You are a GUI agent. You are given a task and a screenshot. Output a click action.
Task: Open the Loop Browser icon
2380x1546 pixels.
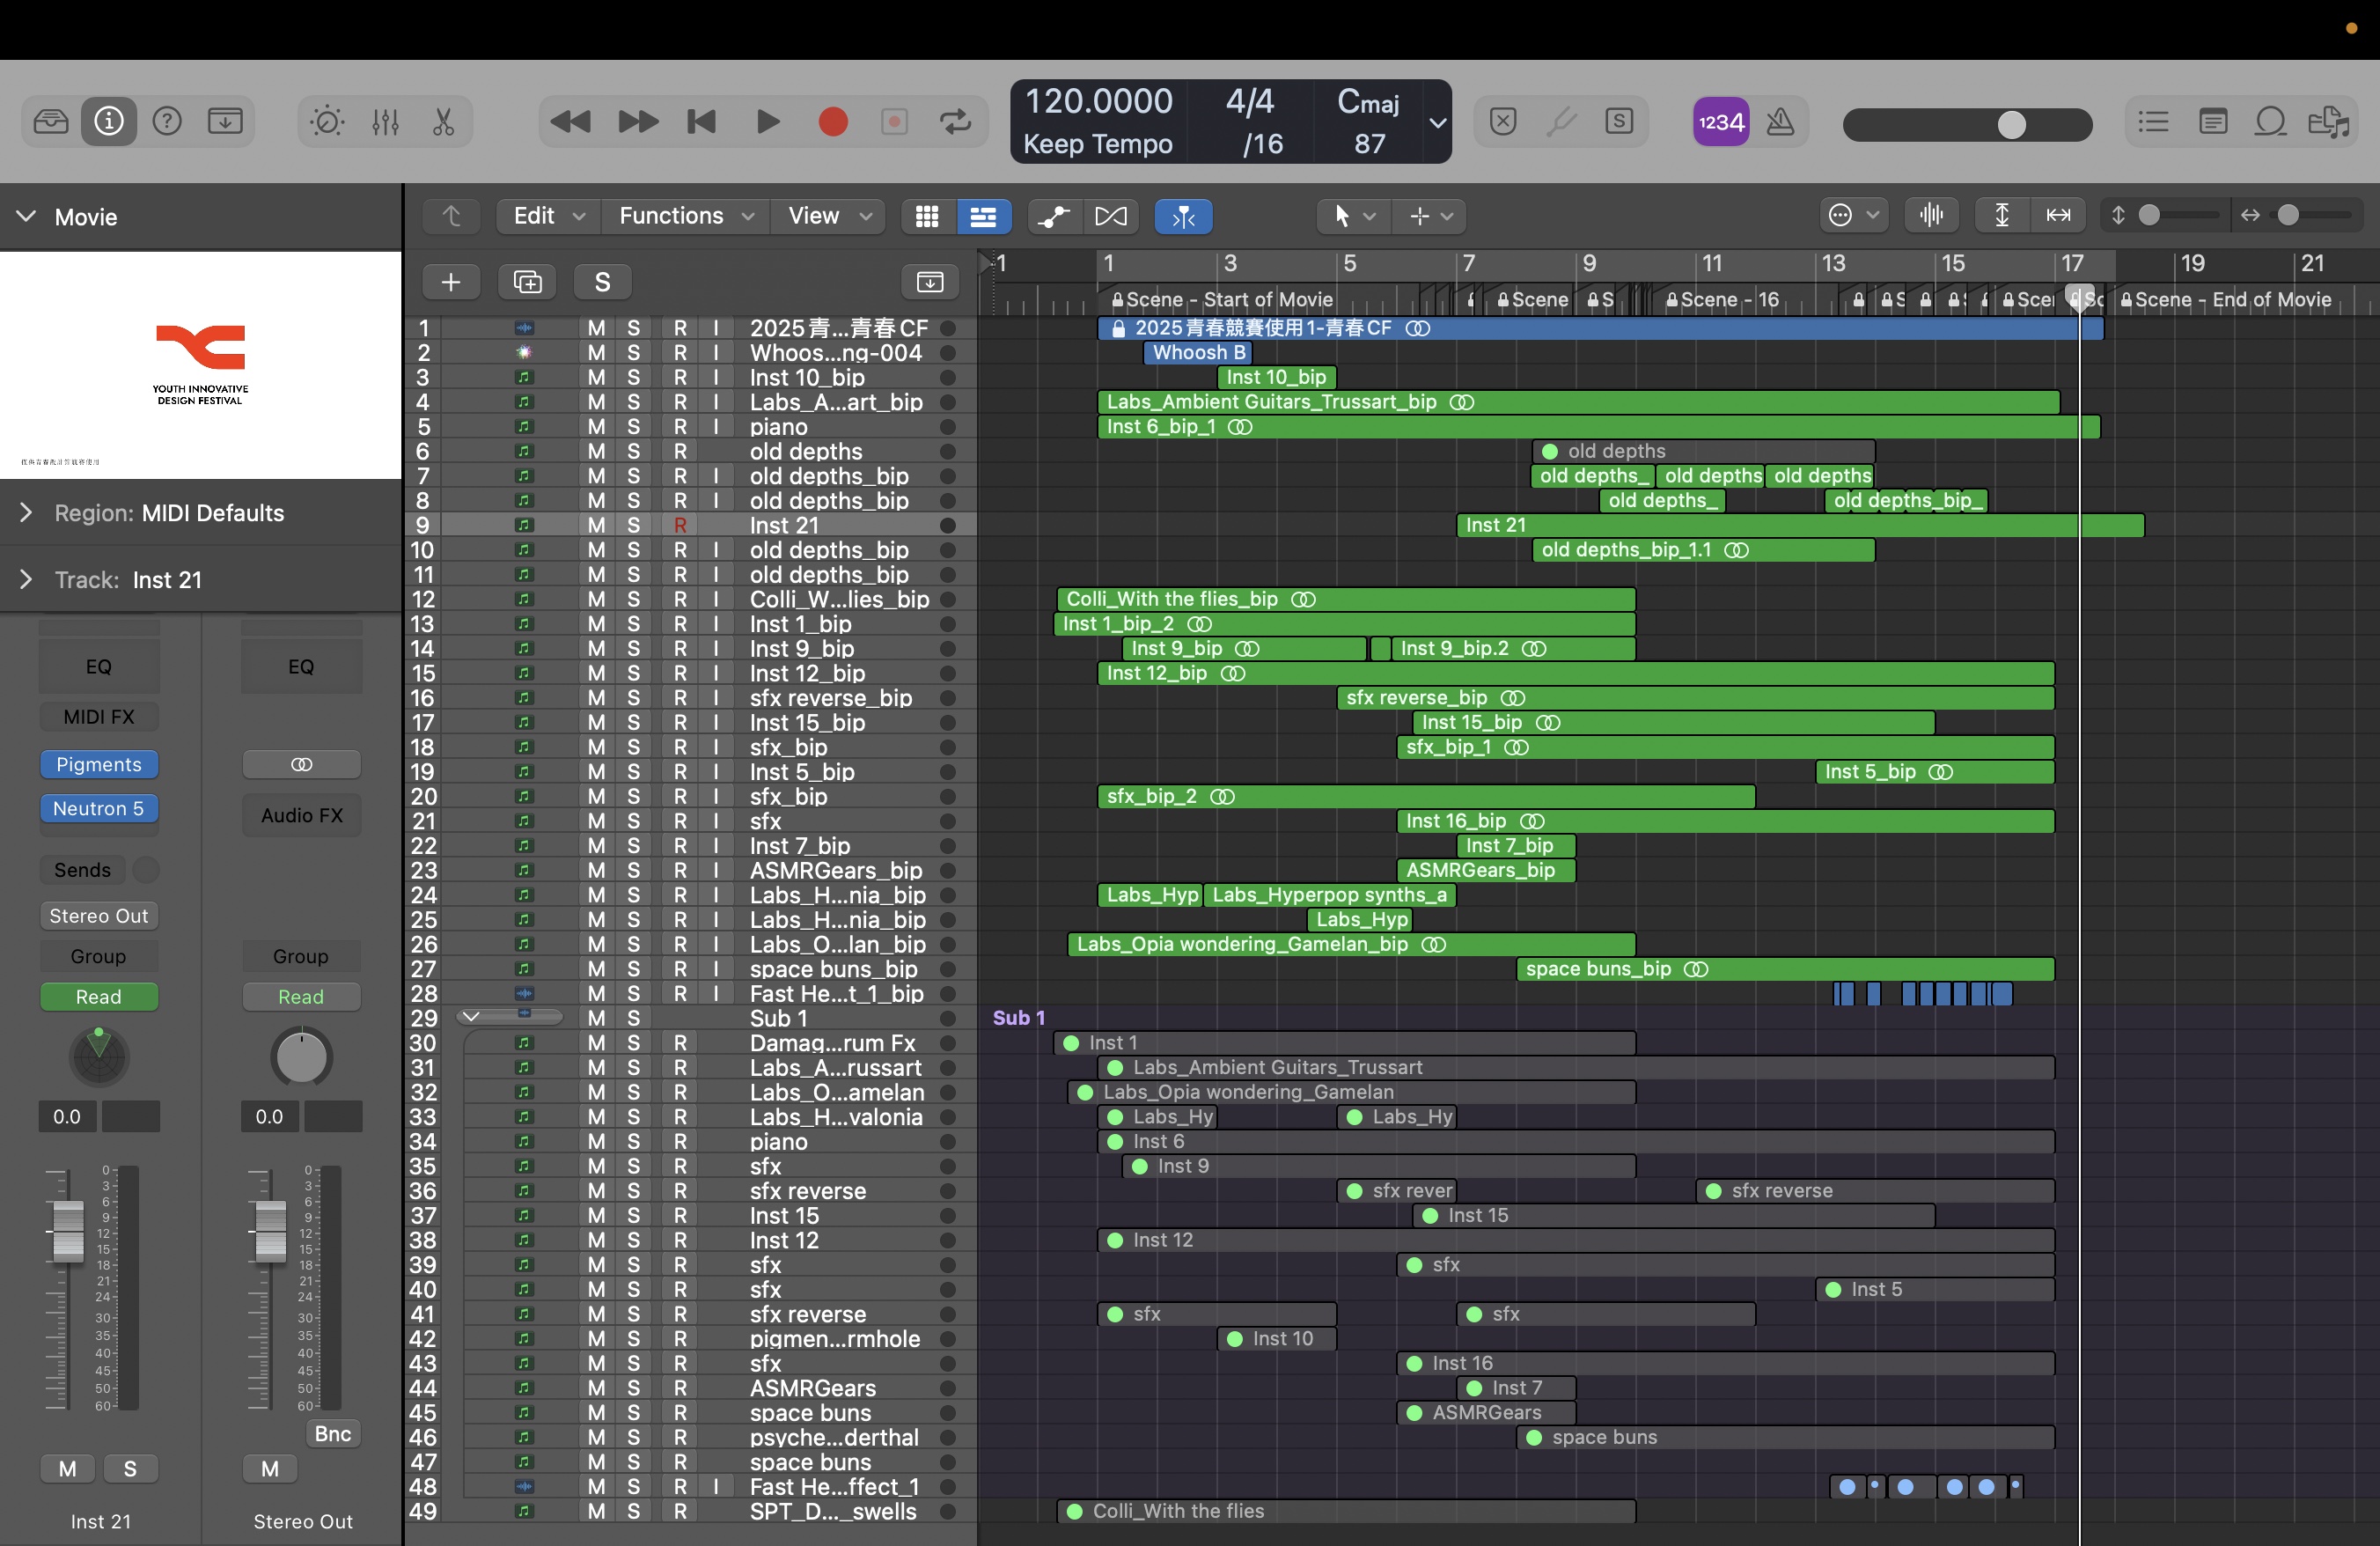click(x=2271, y=122)
